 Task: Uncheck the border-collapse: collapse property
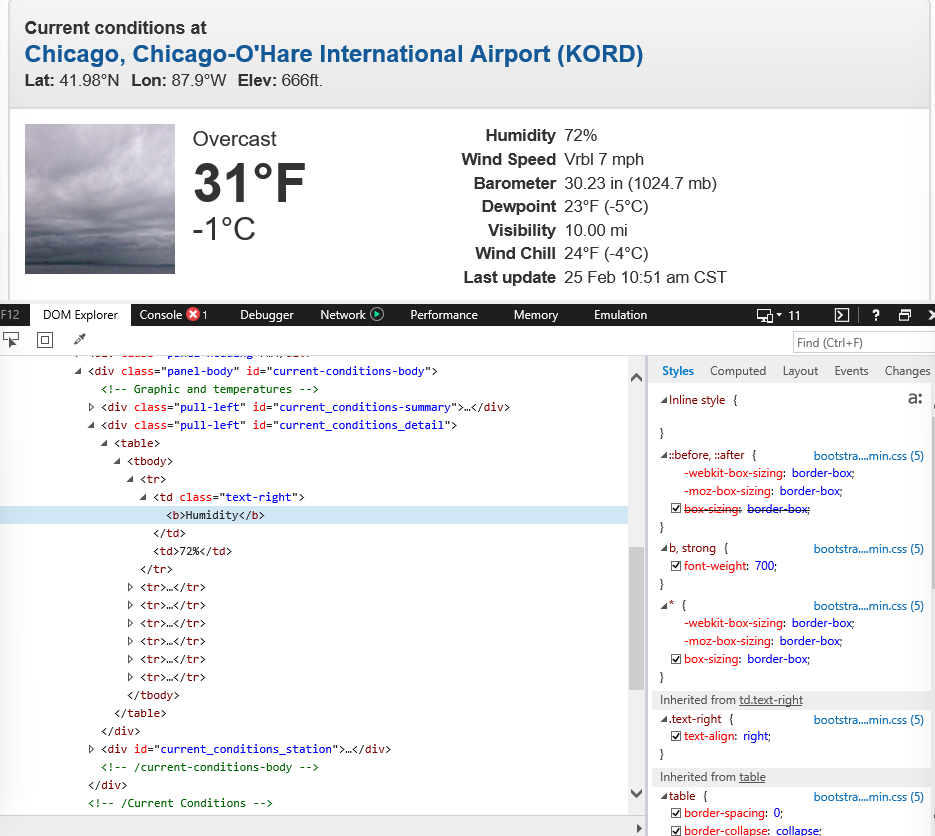point(676,831)
